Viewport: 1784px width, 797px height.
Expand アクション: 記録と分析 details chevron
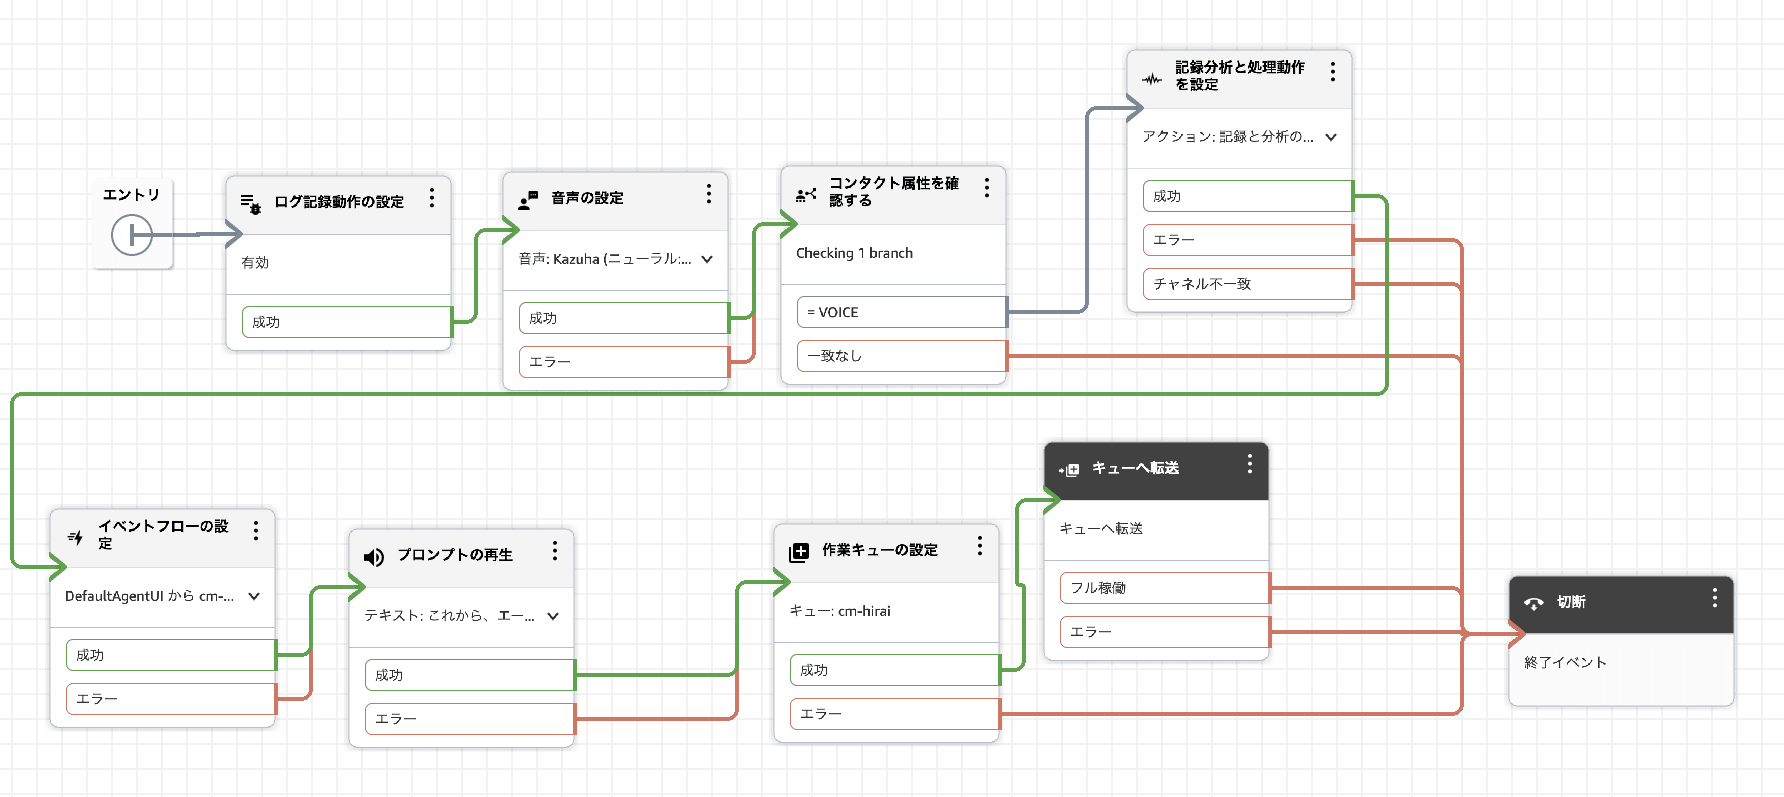pos(1331,137)
